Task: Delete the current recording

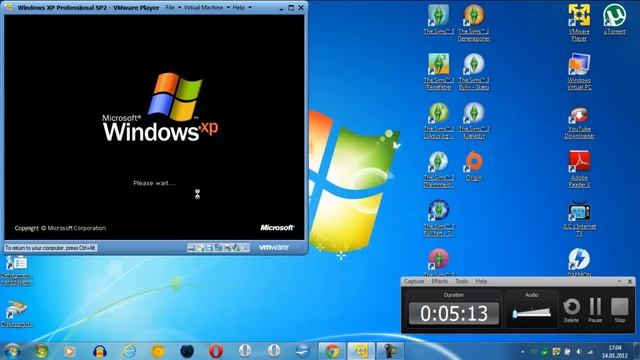Action: [x=571, y=310]
